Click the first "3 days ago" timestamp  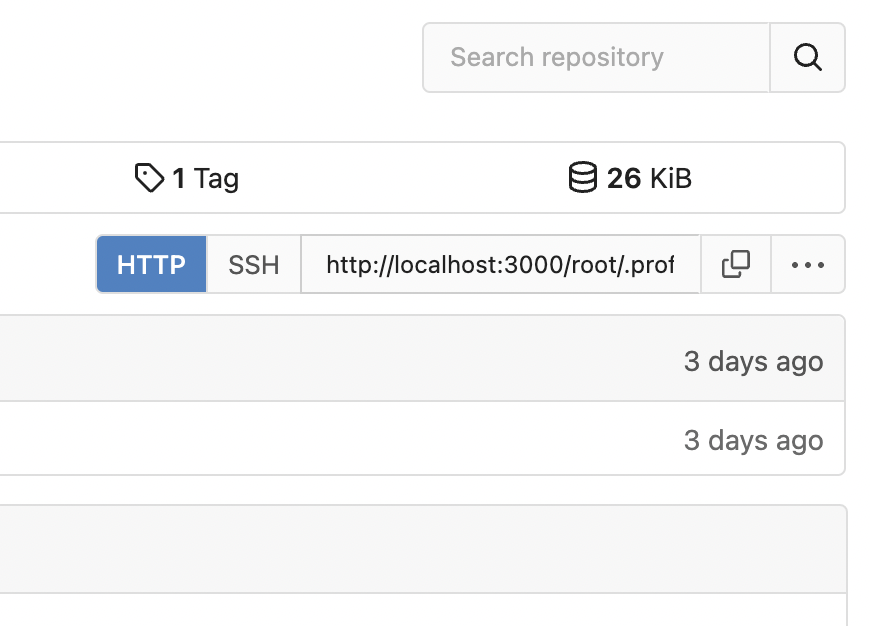[753, 361]
